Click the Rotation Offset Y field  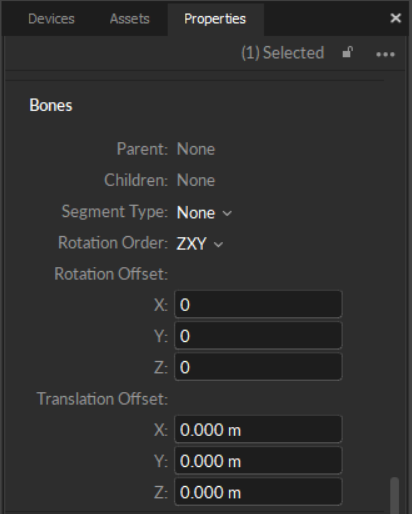[258, 336]
